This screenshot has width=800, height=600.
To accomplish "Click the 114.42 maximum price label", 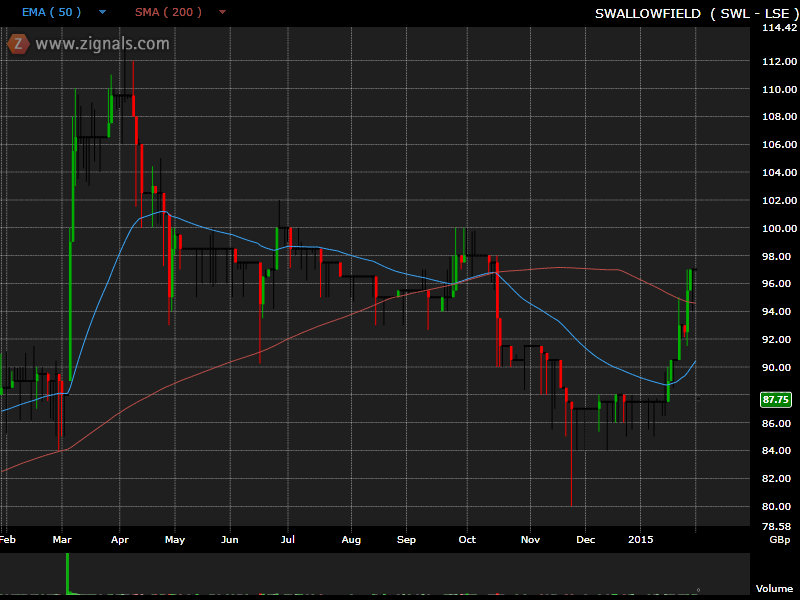I will click(x=778, y=28).
